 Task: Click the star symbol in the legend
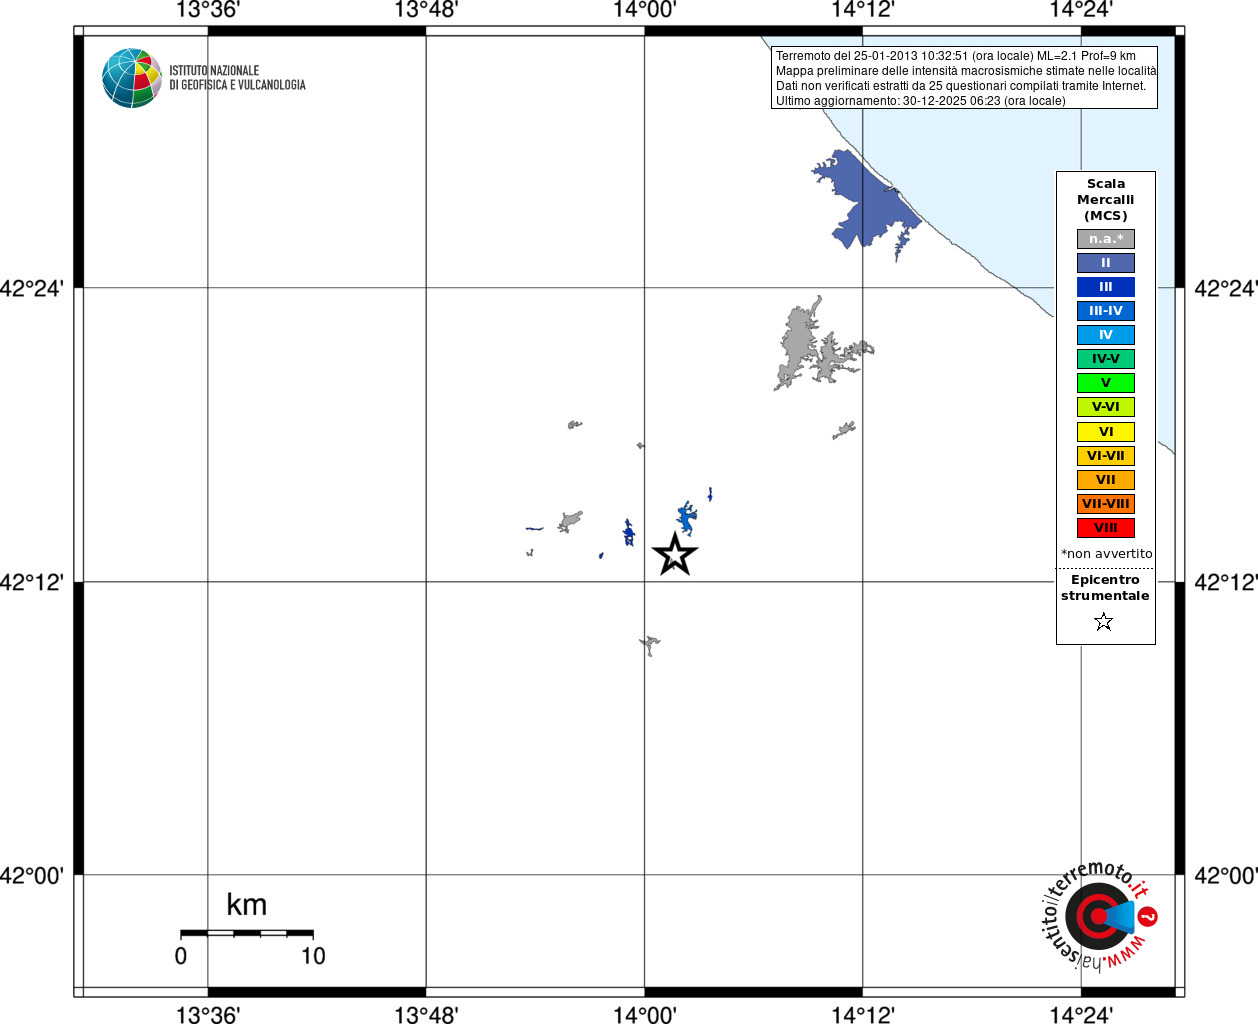[1103, 622]
